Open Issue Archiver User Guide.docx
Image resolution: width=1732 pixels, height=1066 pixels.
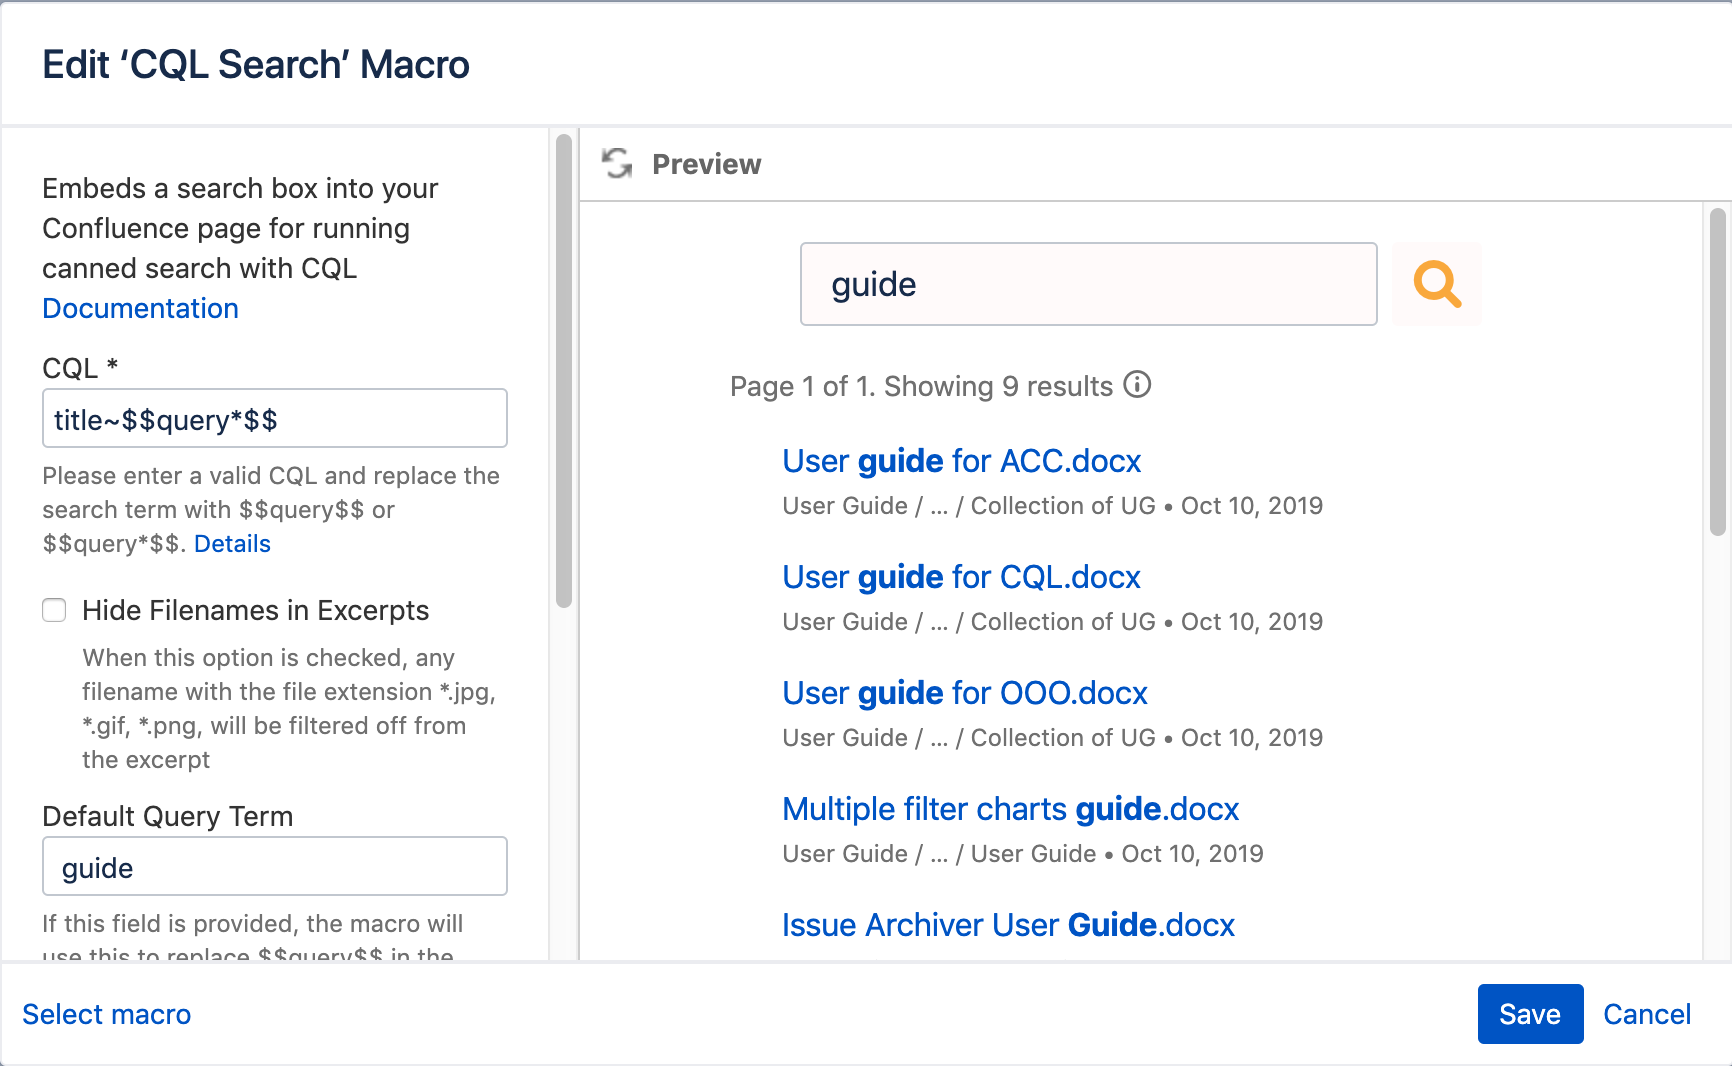click(1008, 925)
